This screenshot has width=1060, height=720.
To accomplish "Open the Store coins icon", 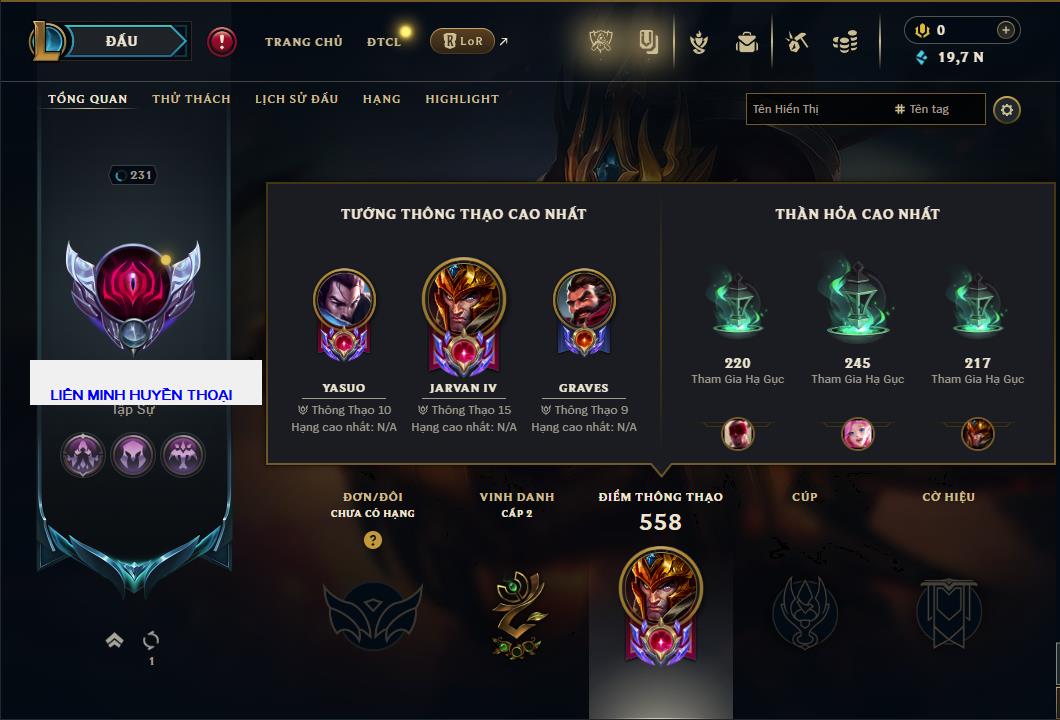I will point(845,42).
